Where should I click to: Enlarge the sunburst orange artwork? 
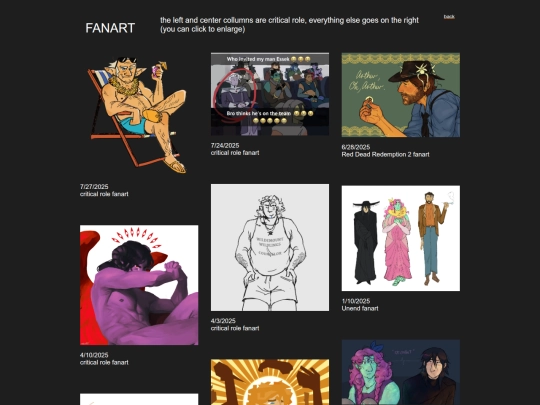pos(270,382)
